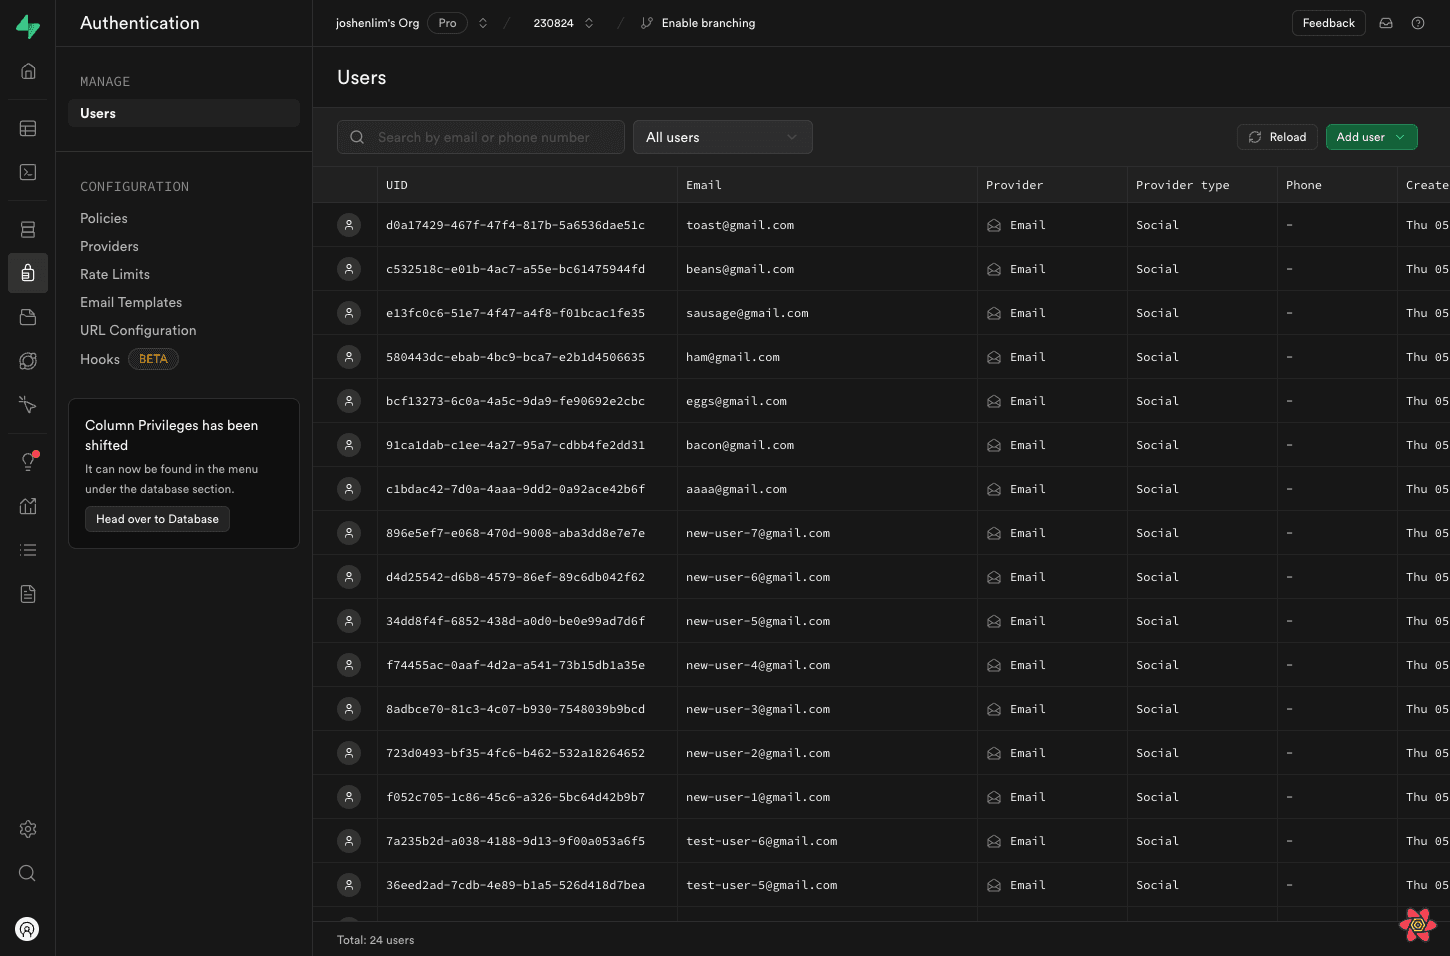Open Providers configuration page
Screen dimensions: 1450x956
point(109,246)
